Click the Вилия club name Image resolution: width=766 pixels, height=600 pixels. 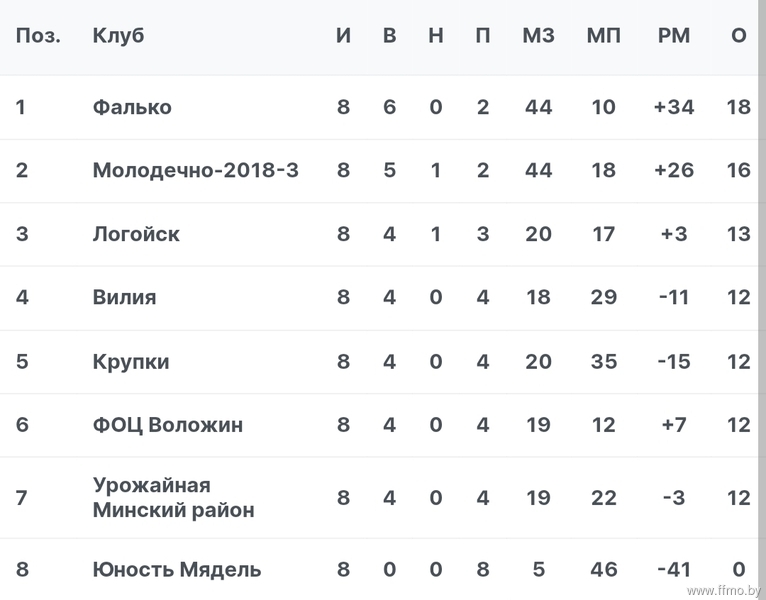tap(124, 297)
